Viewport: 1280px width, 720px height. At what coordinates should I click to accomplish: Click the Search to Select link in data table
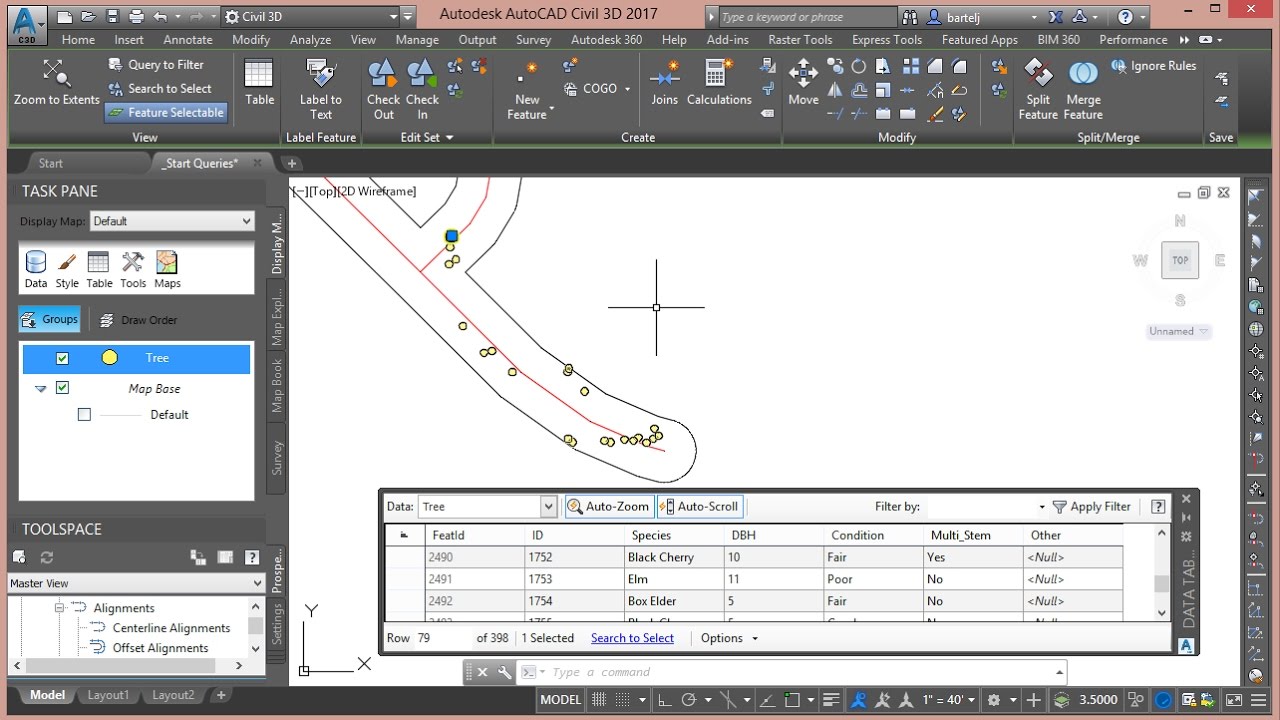632,638
